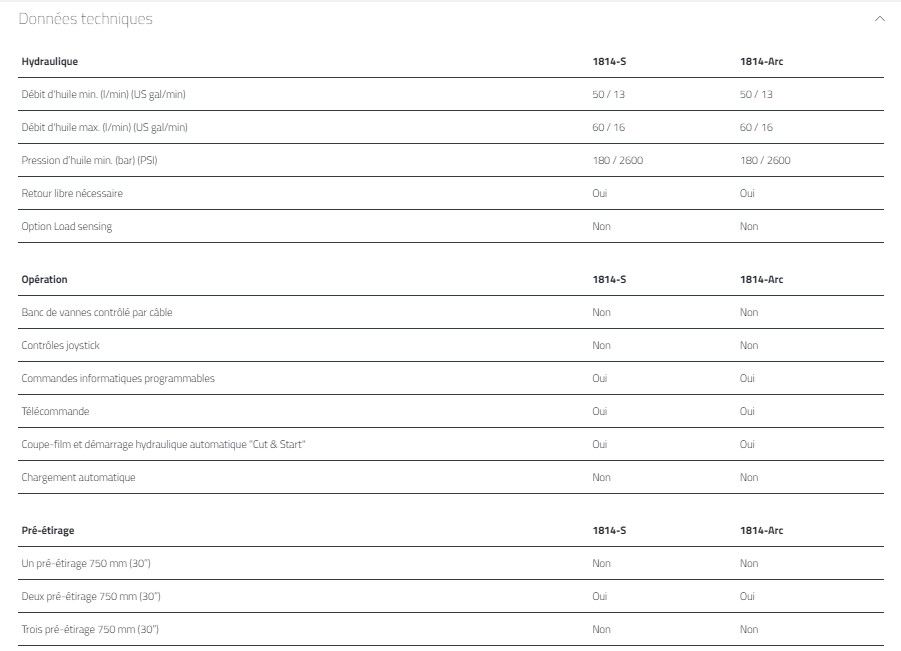
Task: Click the Chargement automatique row label
Action: coord(78,478)
